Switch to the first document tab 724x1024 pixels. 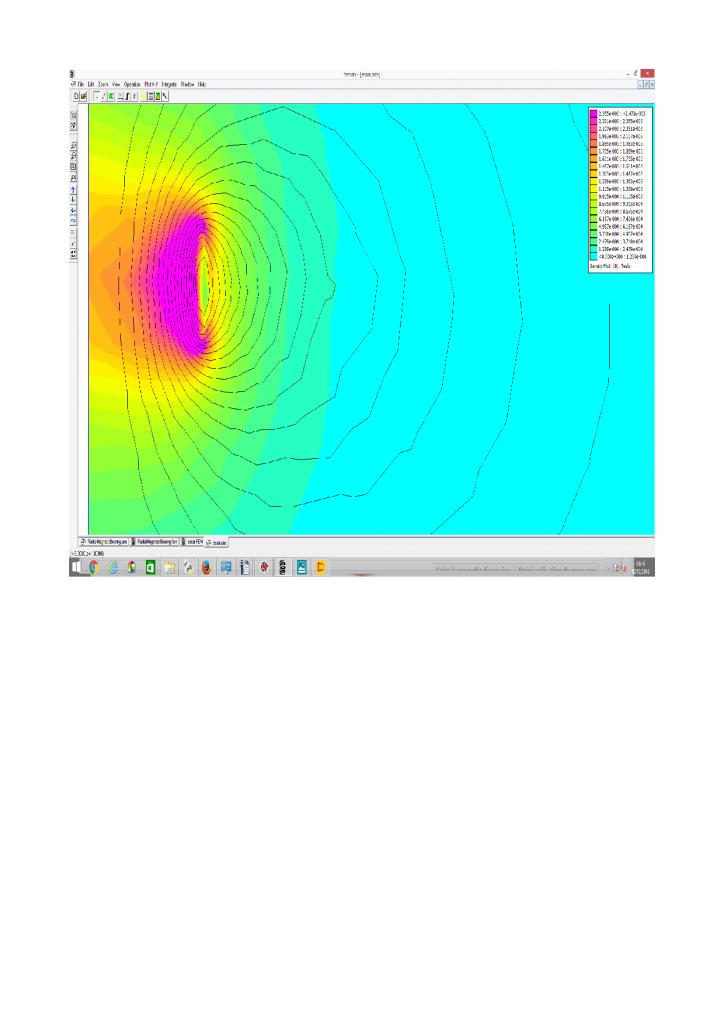(104, 542)
